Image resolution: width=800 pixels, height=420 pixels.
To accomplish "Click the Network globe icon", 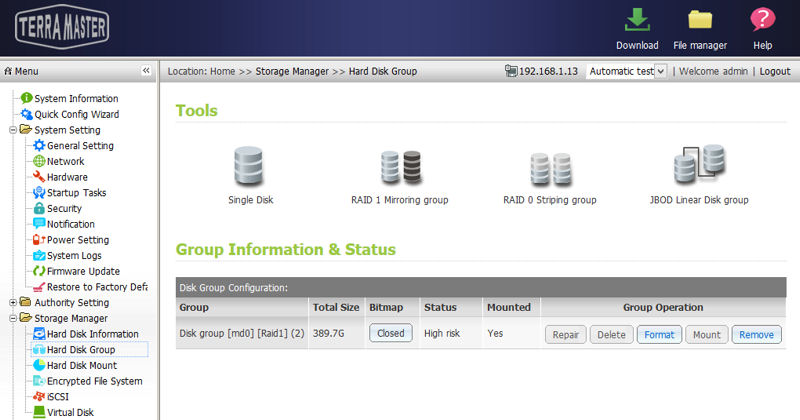I will (39, 161).
